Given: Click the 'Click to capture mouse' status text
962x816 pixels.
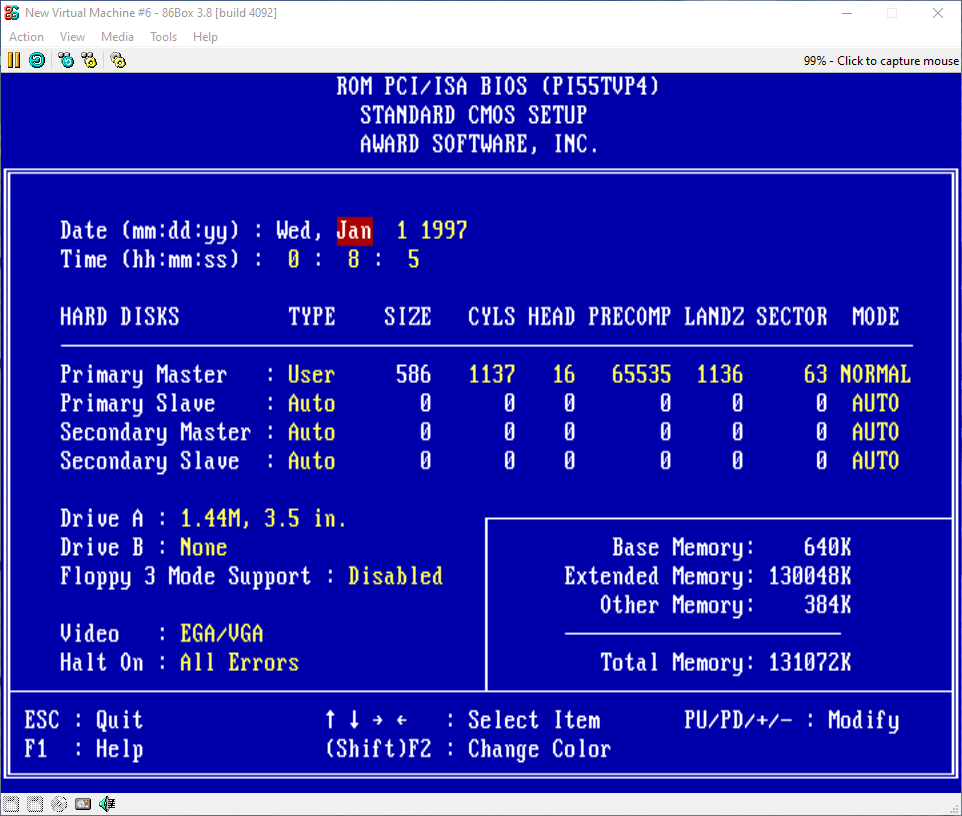Looking at the screenshot, I should click(x=880, y=61).
